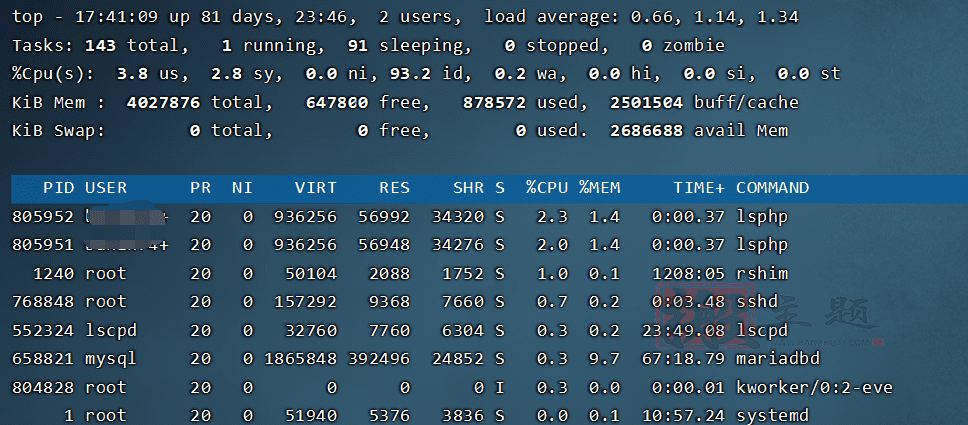
Task: Click the mariadbd %MEM value 9.7
Action: coord(604,359)
